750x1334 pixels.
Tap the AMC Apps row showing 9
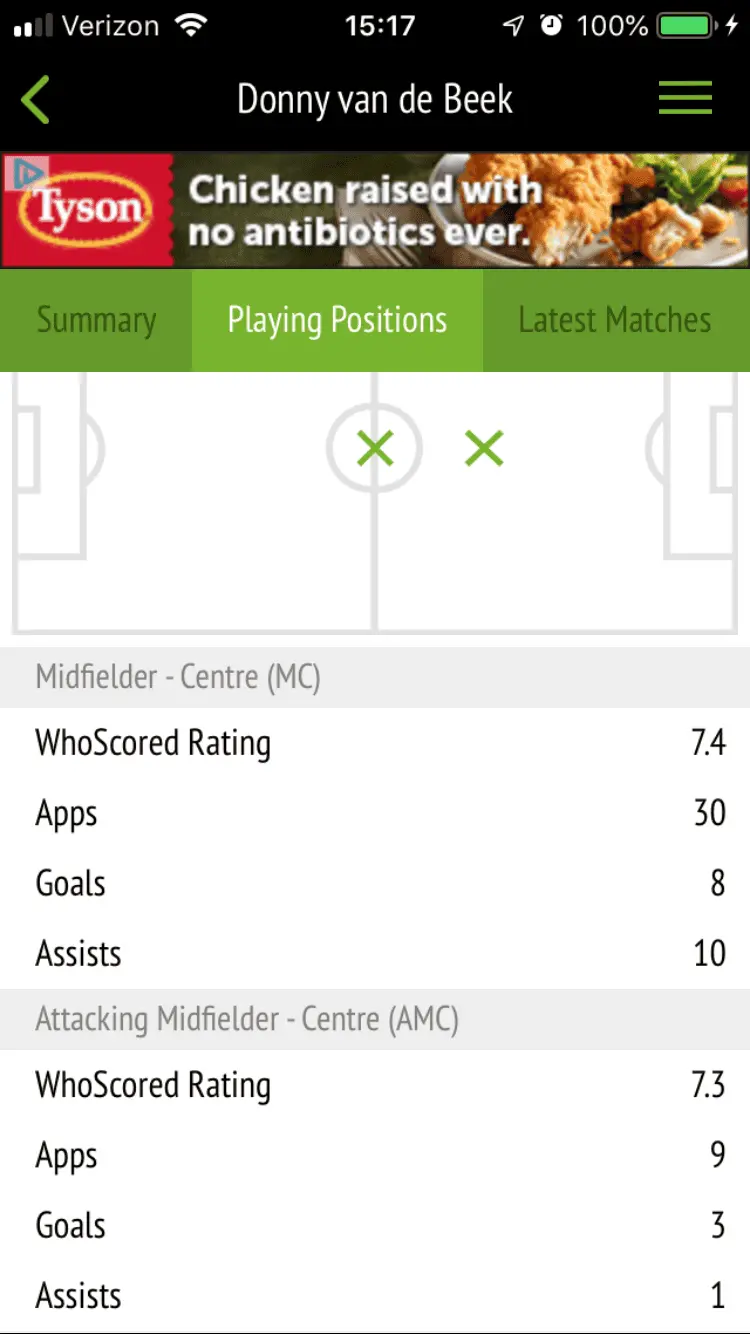tap(375, 1155)
